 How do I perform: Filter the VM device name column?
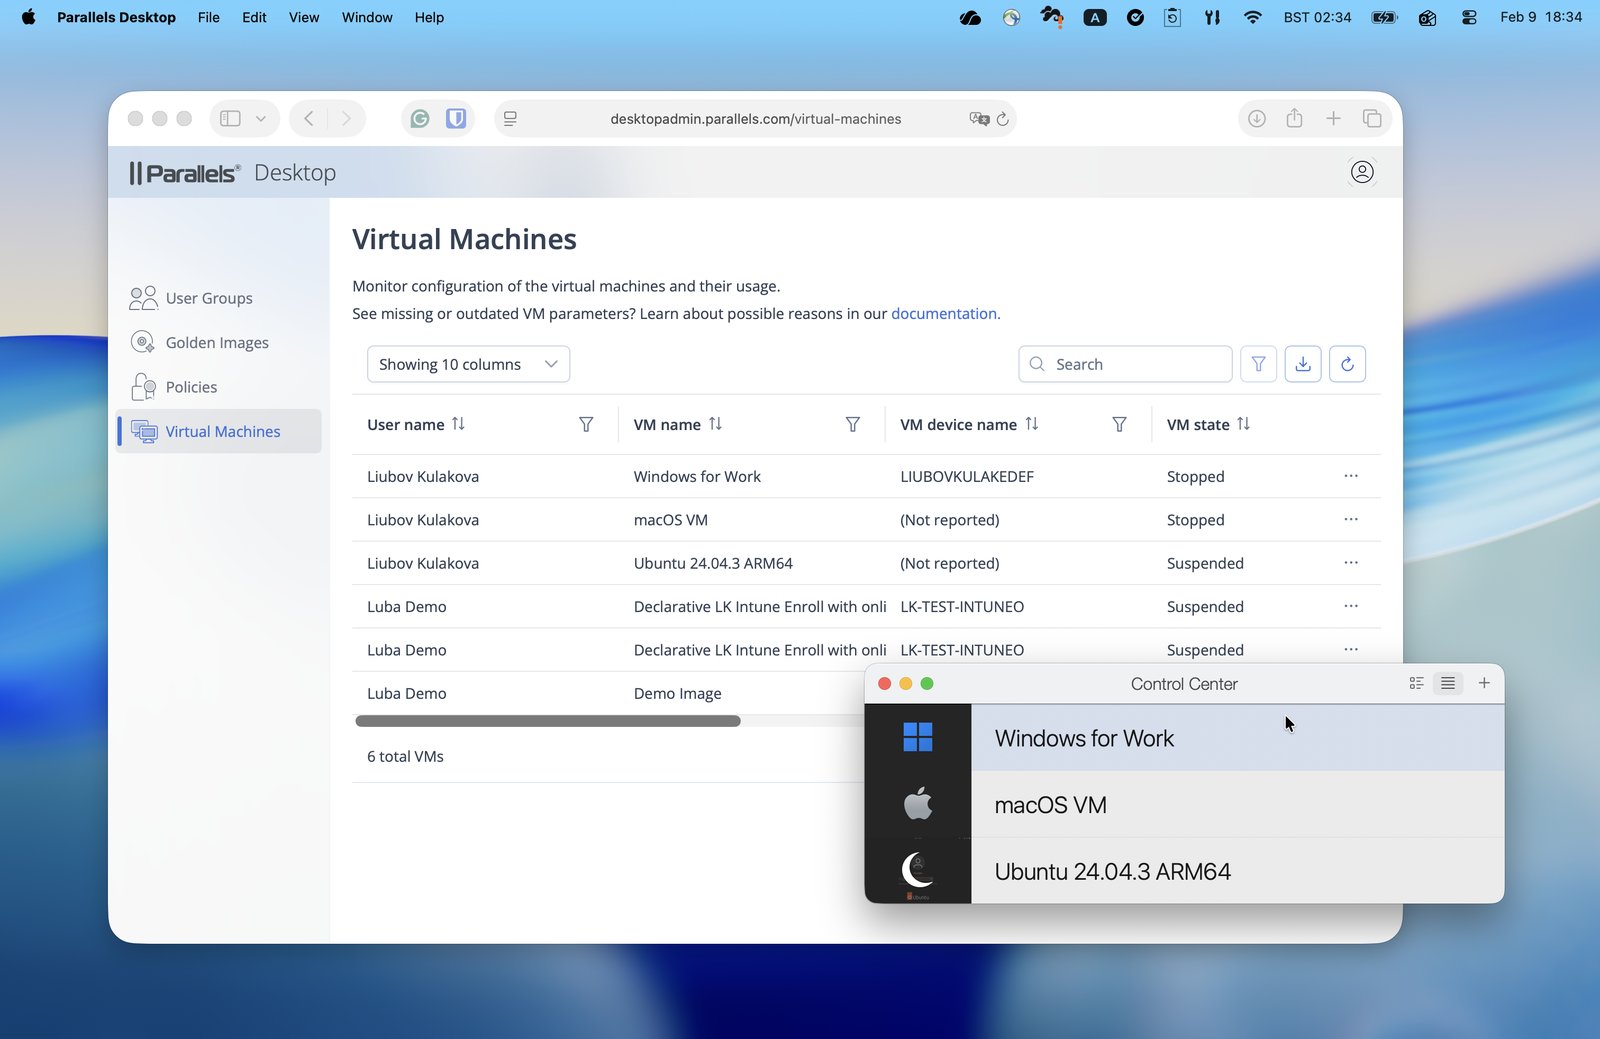coord(1120,424)
